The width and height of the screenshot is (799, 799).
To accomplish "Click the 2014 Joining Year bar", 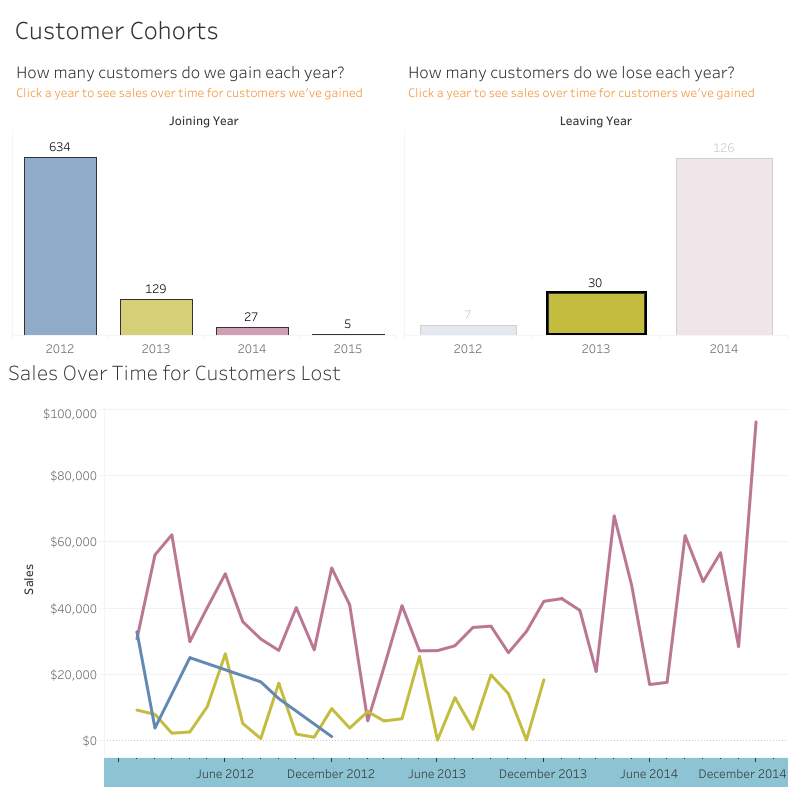I will [x=252, y=331].
